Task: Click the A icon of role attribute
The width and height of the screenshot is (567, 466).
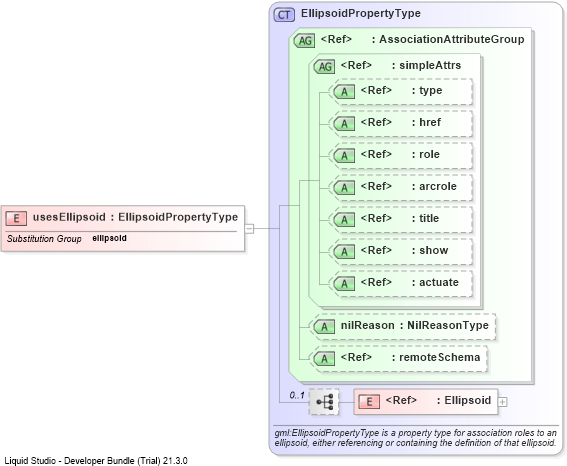Action: tap(344, 155)
